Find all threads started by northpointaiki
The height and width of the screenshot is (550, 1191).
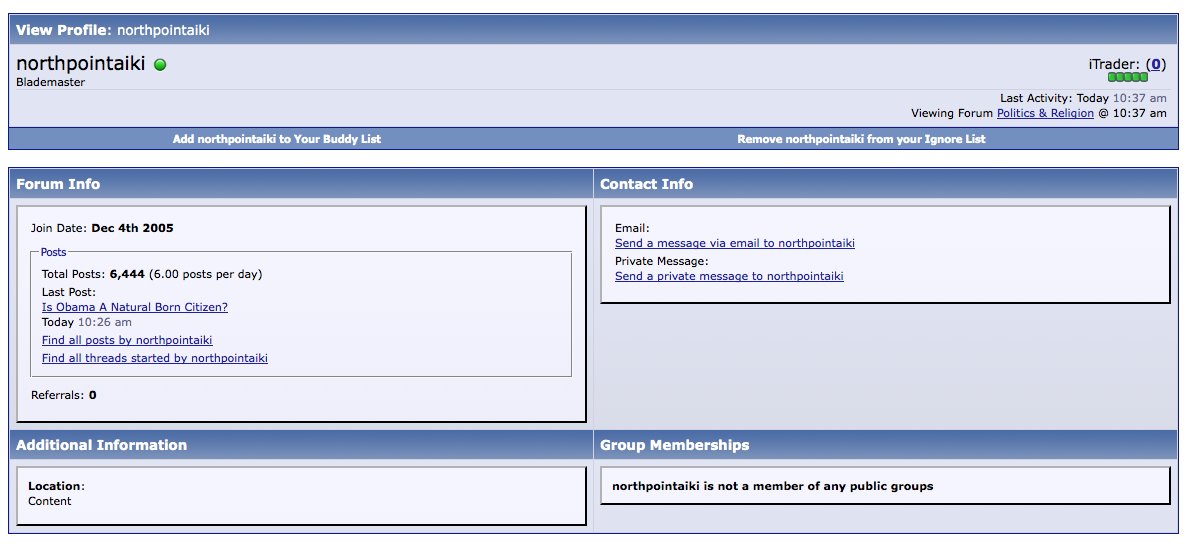[x=155, y=358]
